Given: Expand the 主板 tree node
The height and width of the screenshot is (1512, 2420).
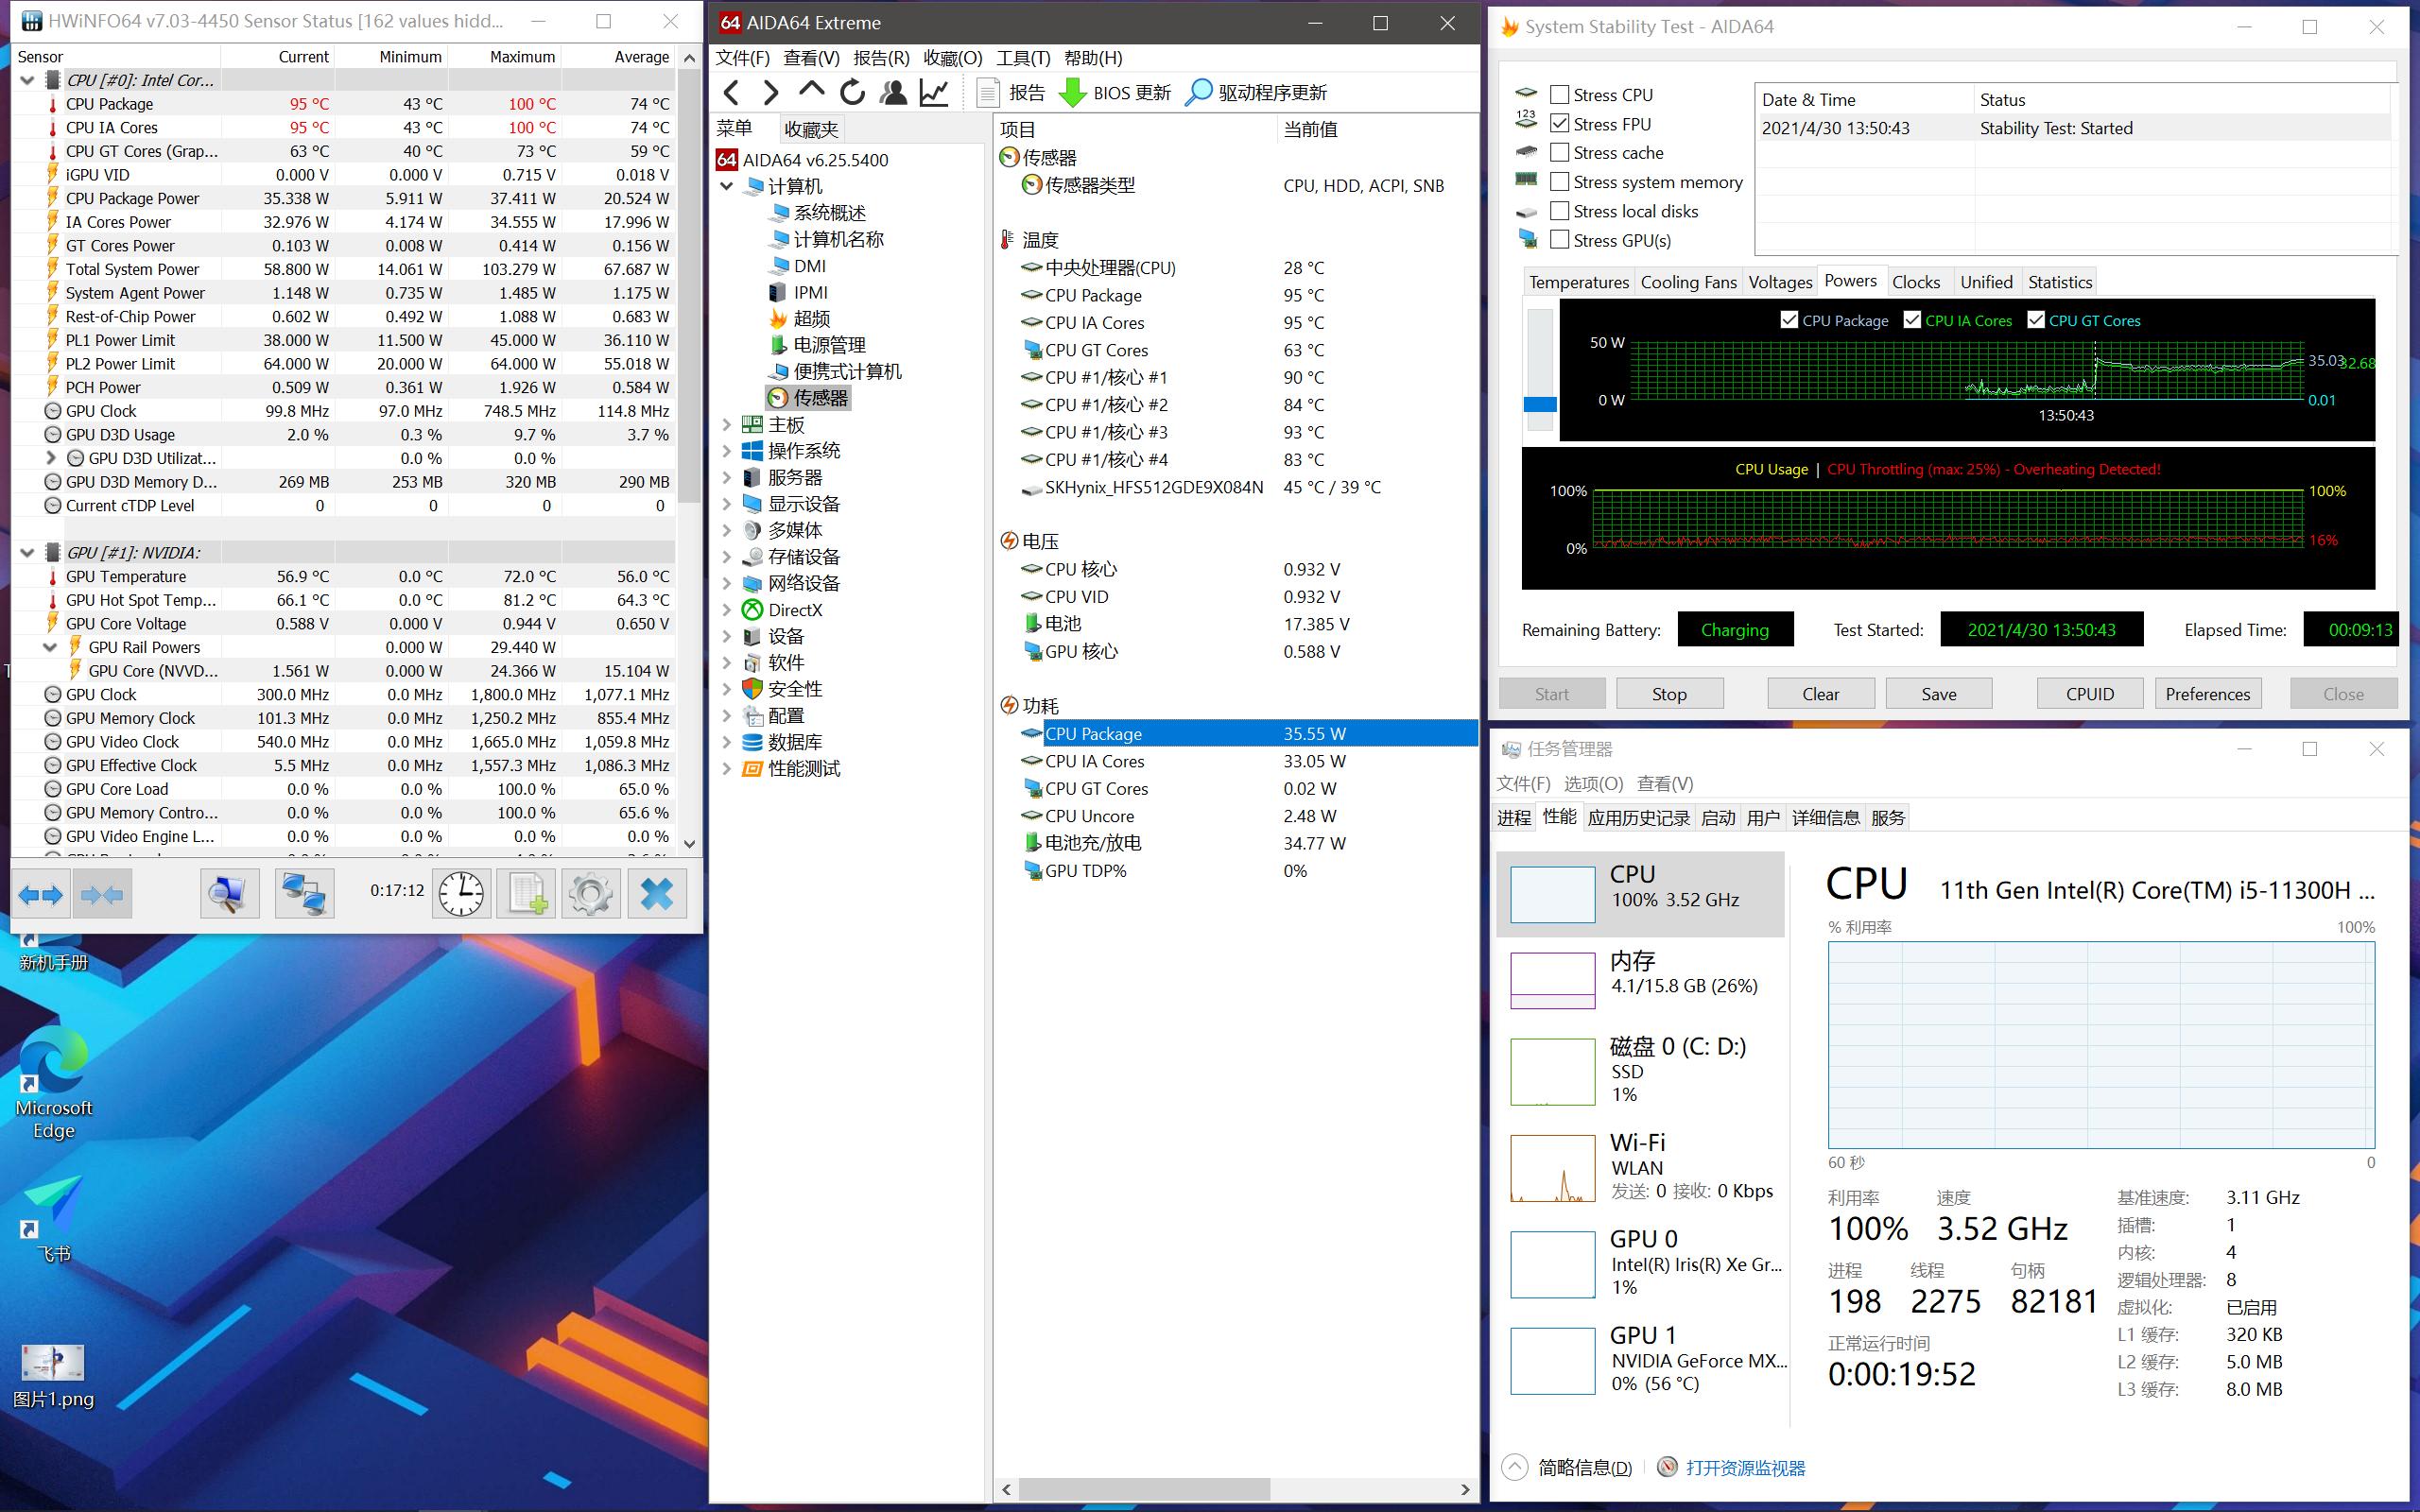Looking at the screenshot, I should click(x=727, y=425).
